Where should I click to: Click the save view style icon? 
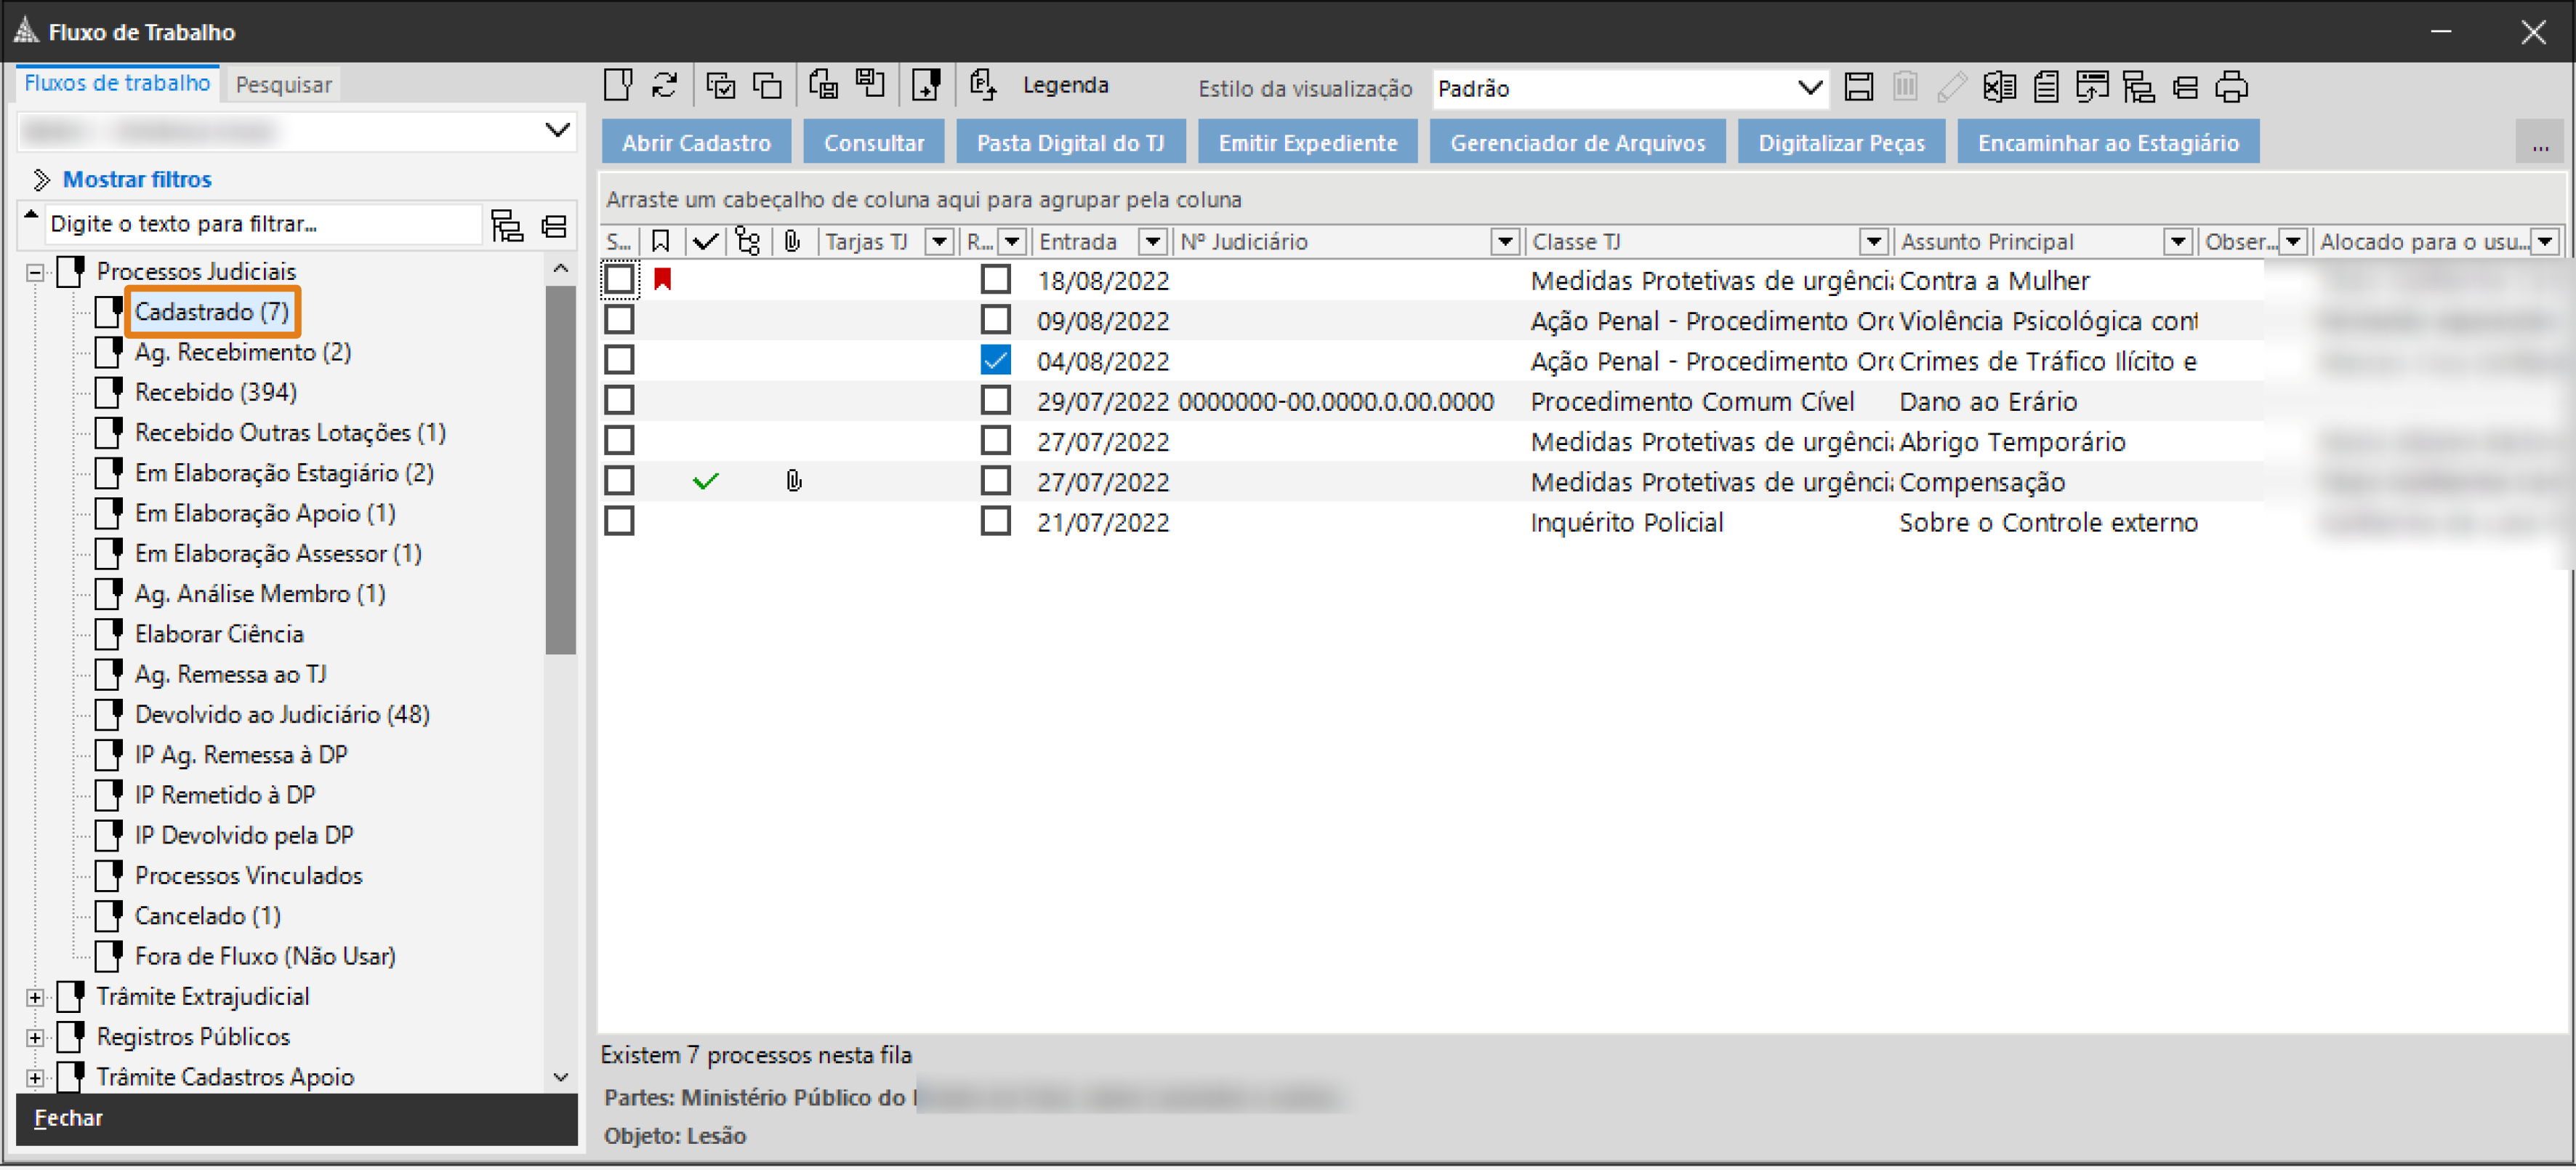(1859, 88)
